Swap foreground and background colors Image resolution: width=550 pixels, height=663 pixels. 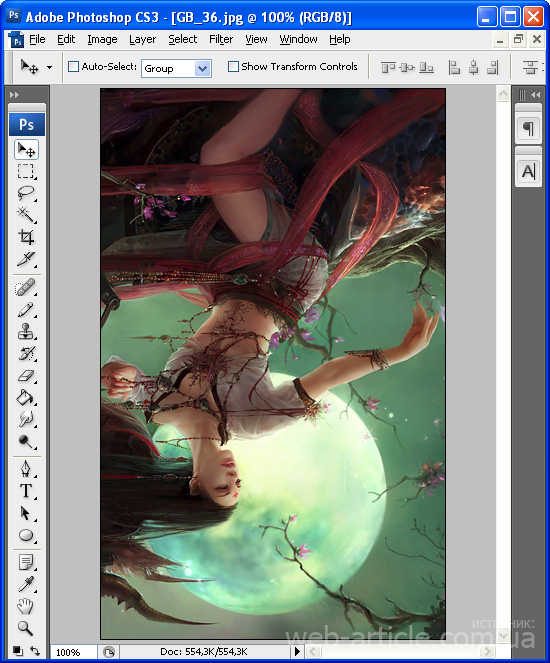coord(35,652)
